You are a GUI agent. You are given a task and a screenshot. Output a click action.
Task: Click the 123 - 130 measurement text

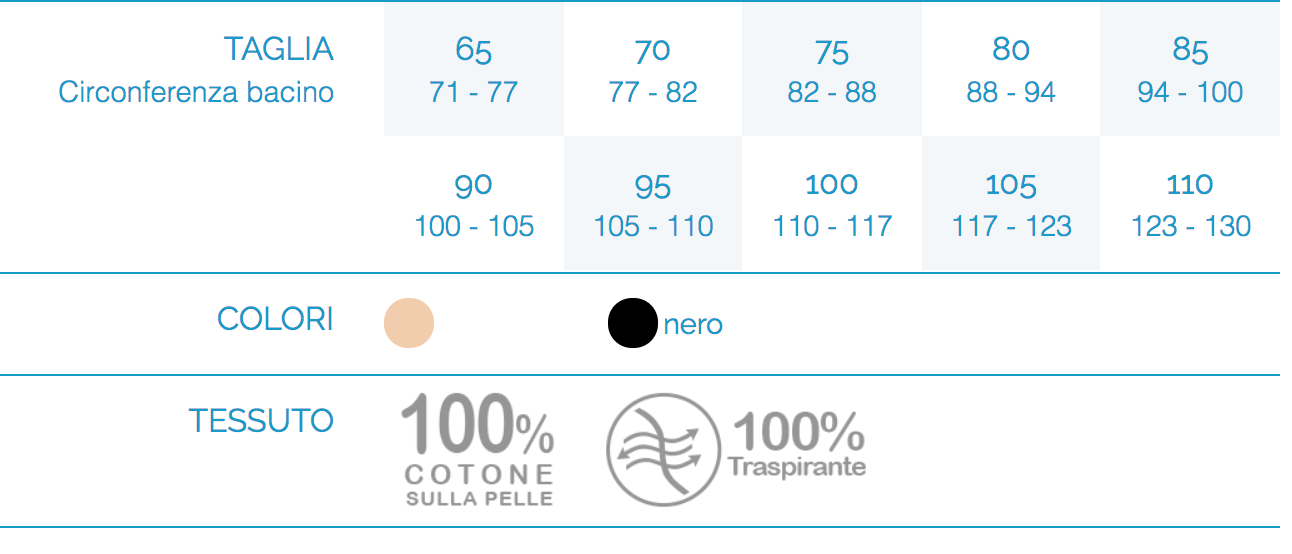(1190, 226)
